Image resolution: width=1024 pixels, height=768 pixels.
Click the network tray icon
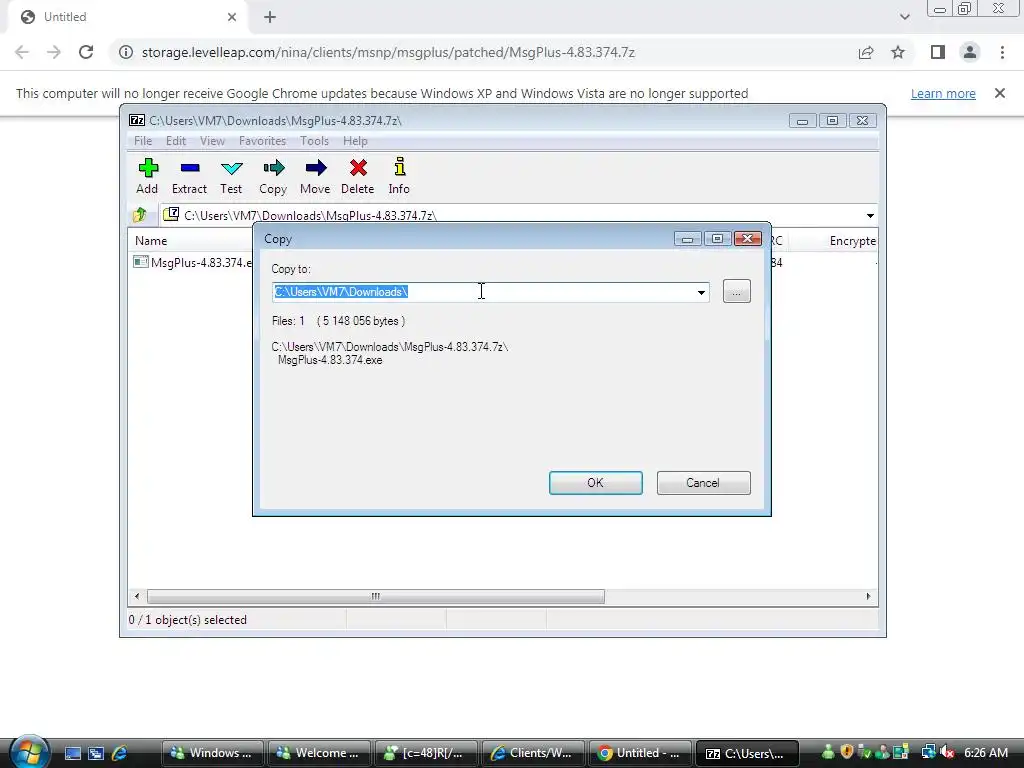(x=928, y=753)
